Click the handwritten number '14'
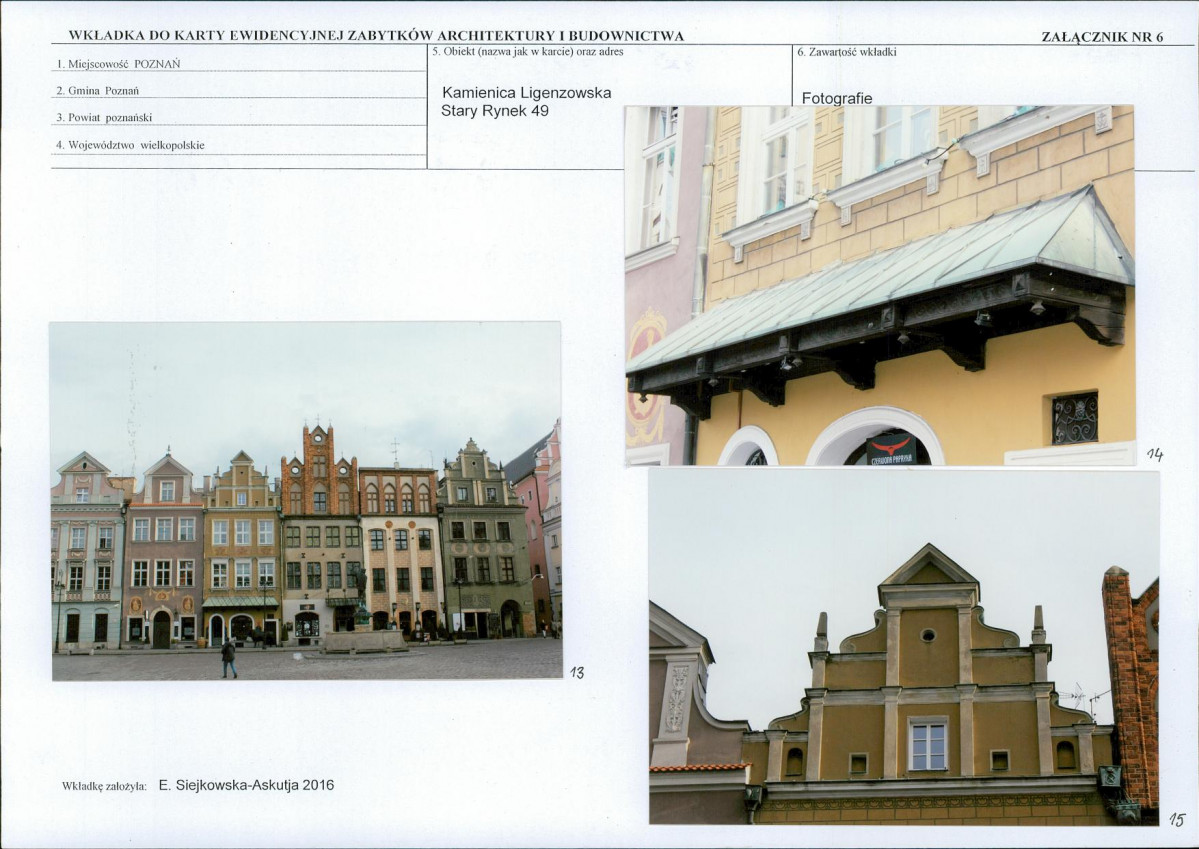 click(1155, 455)
